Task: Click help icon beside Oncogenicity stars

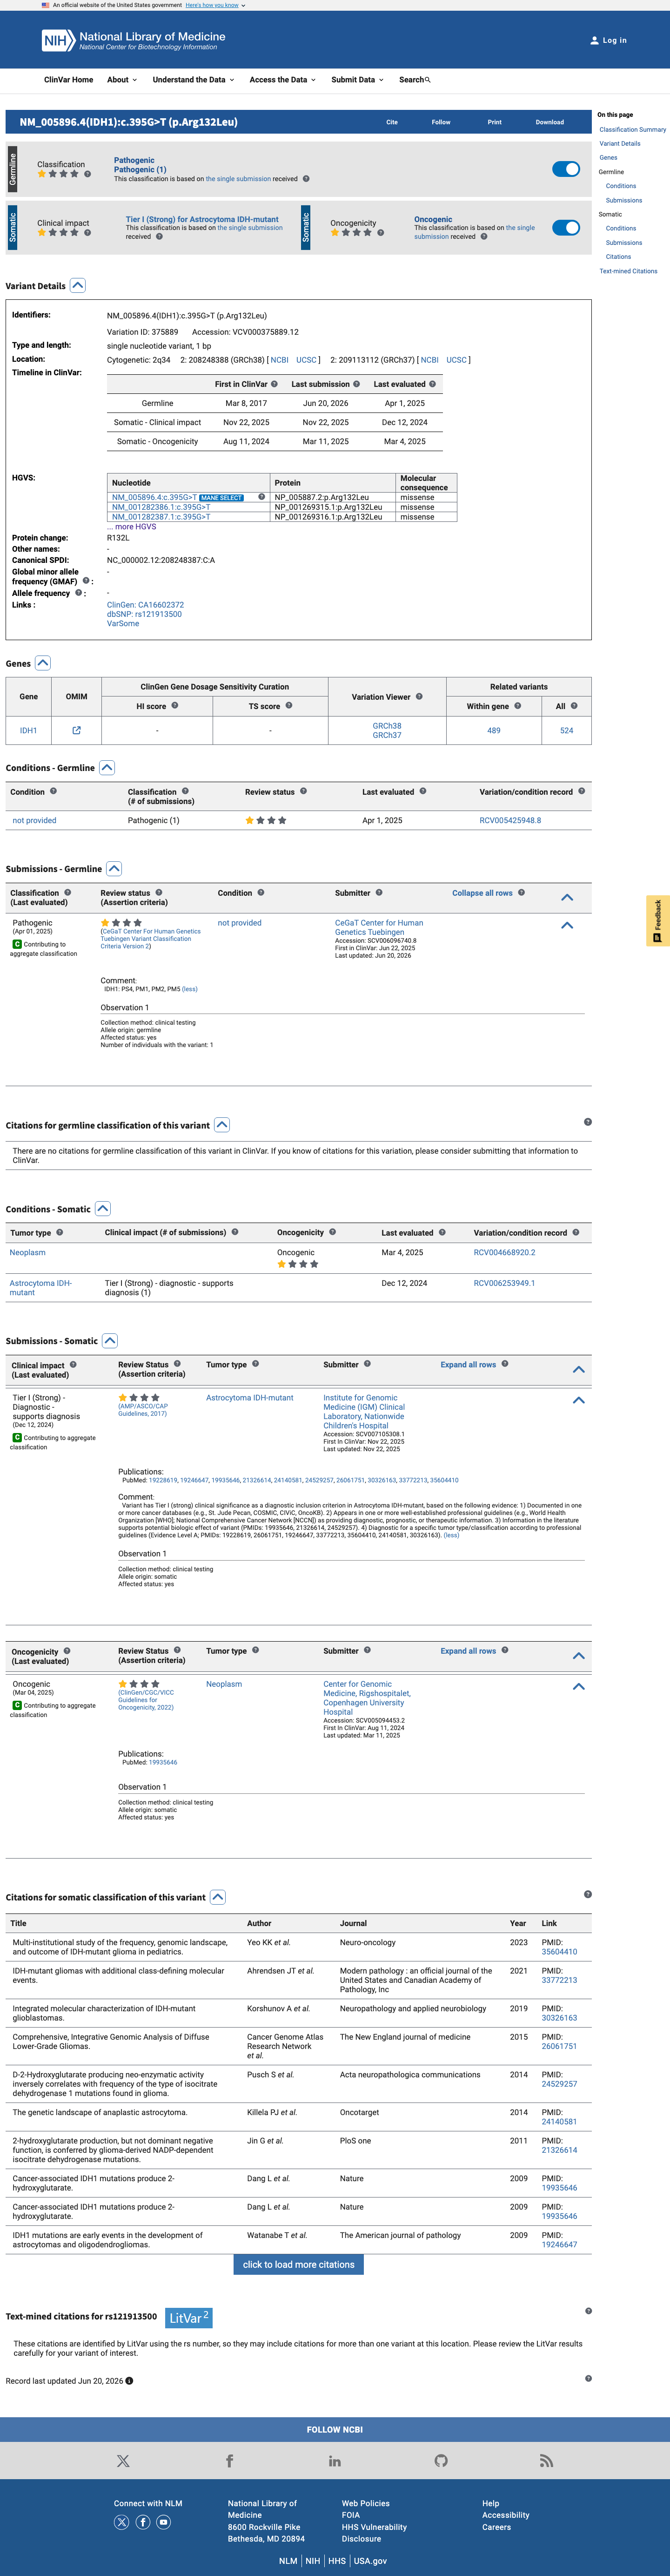Action: point(380,233)
